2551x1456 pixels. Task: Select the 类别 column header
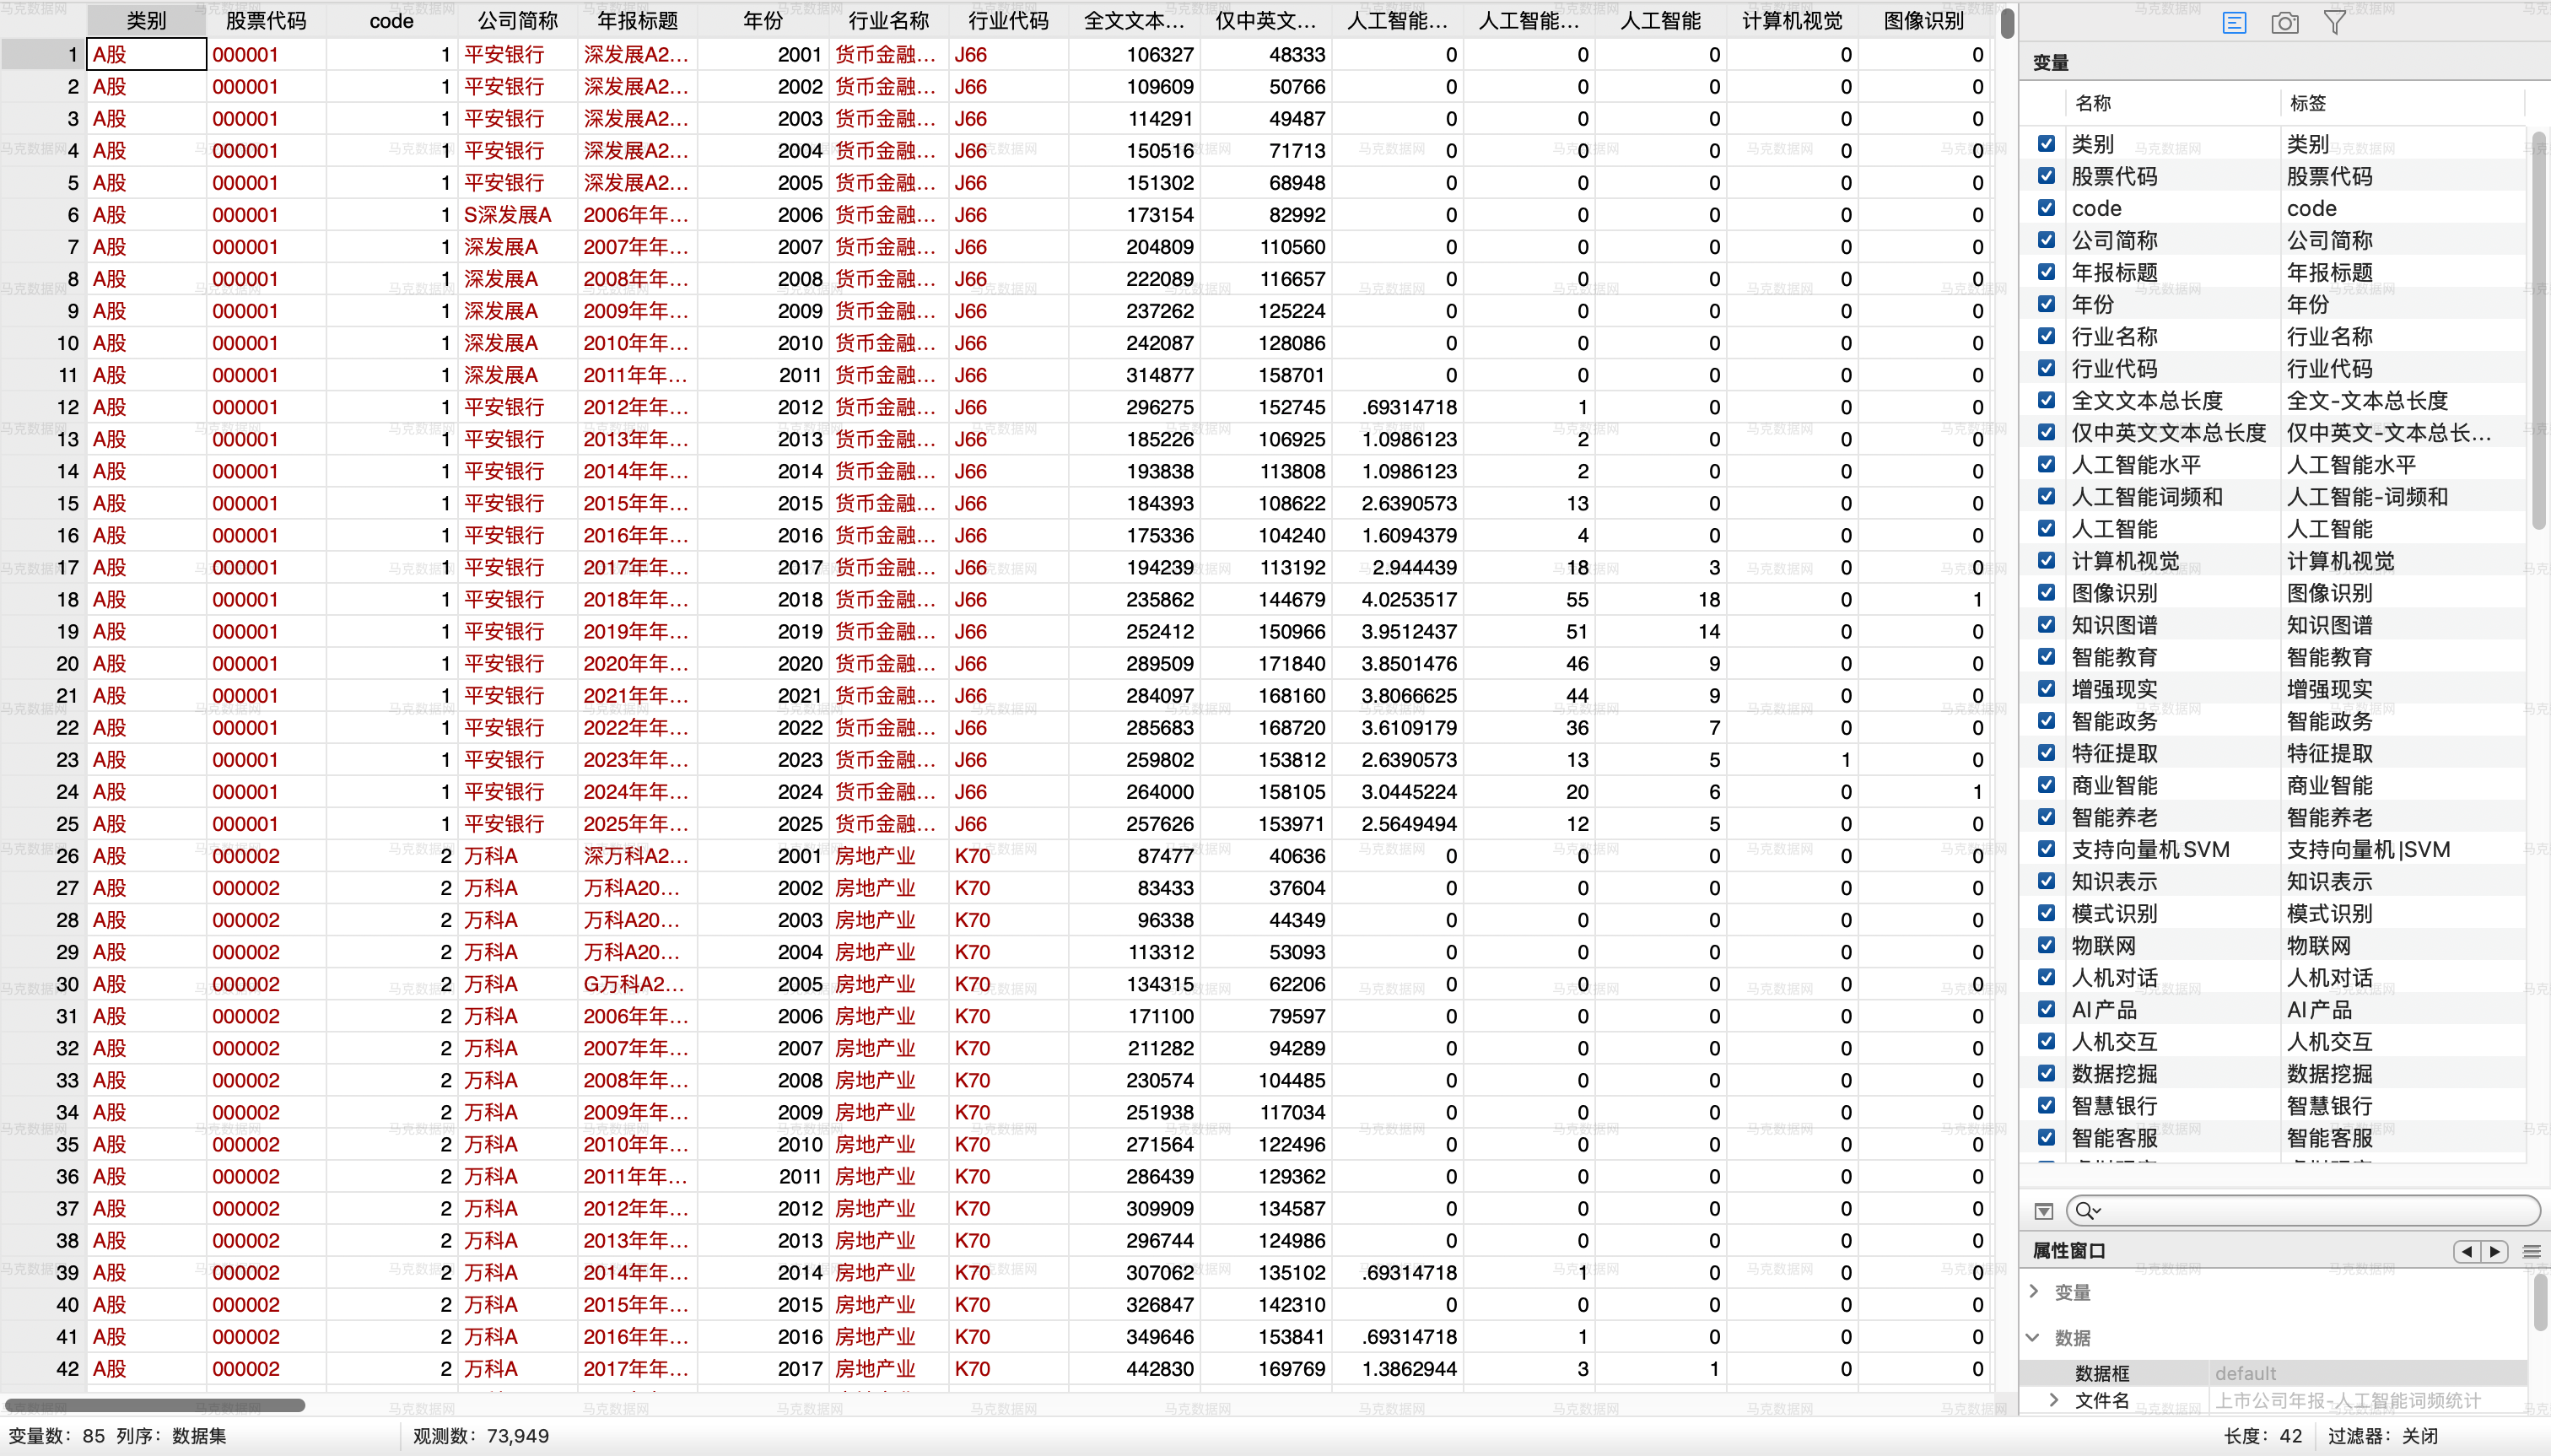click(147, 20)
